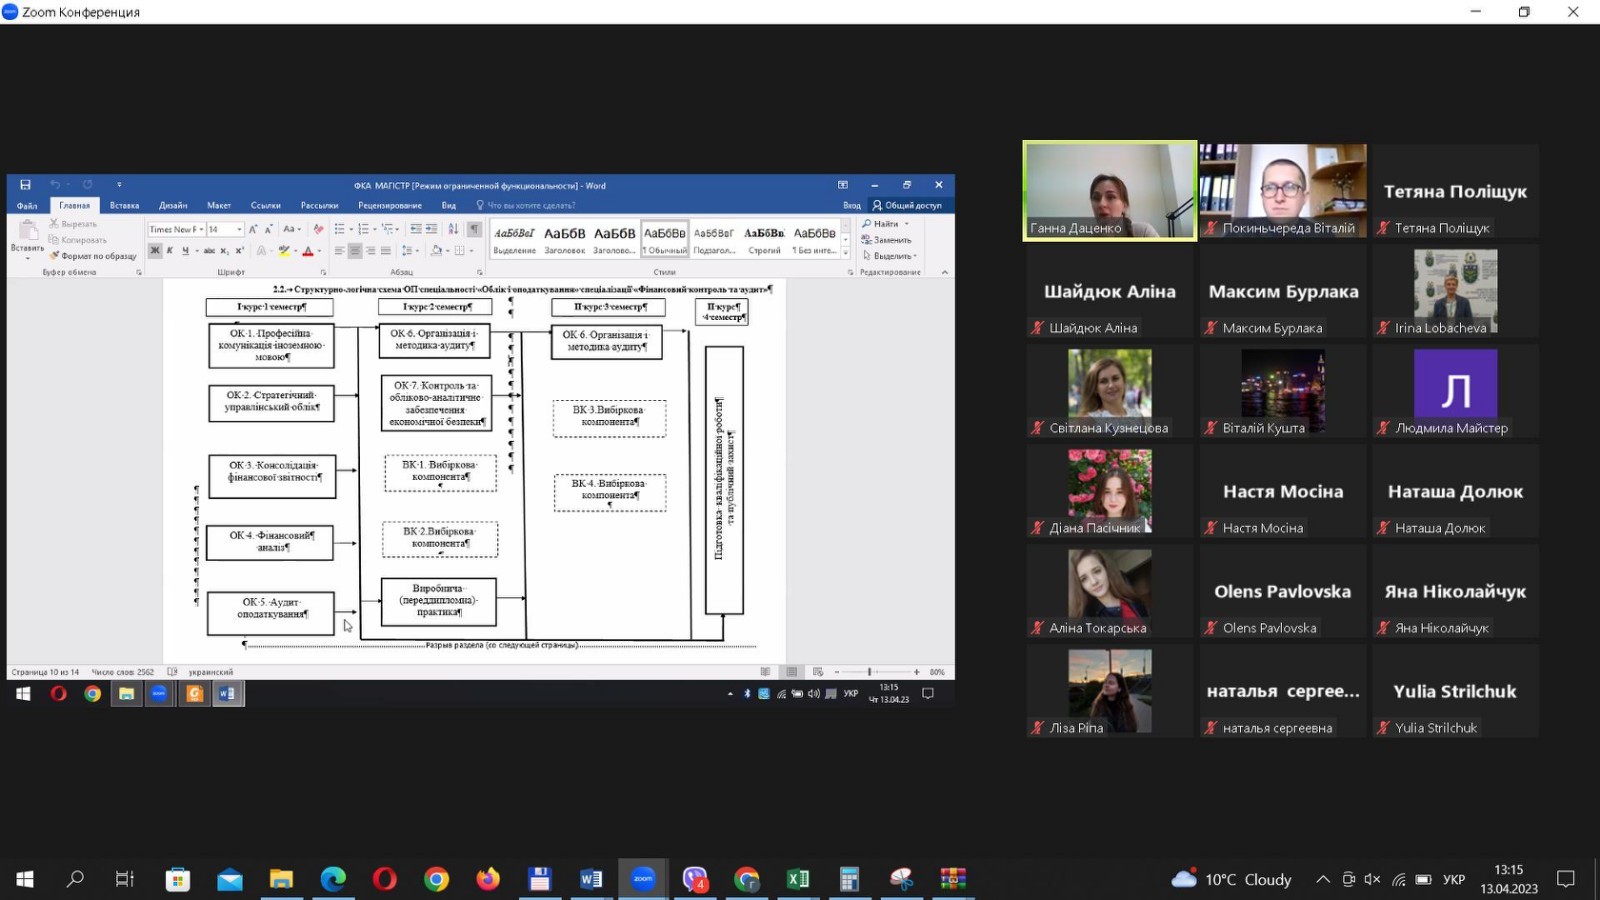The height and width of the screenshot is (900, 1600).
Task: Expand the Word styles gallery
Action: [x=846, y=253]
